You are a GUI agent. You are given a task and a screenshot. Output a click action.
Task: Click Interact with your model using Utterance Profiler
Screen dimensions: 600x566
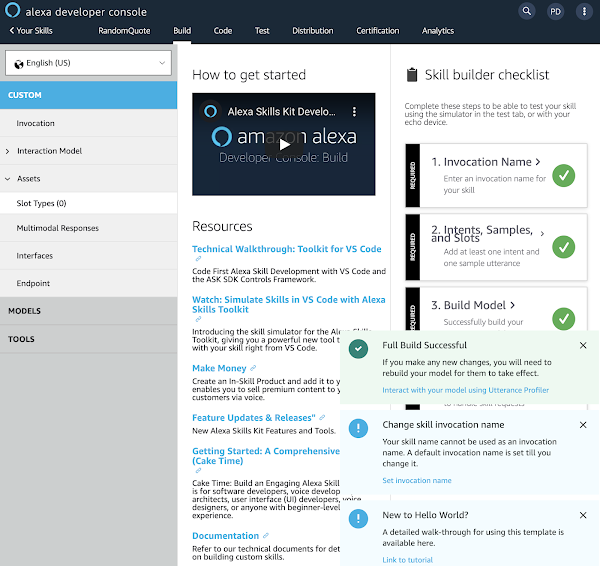465,390
